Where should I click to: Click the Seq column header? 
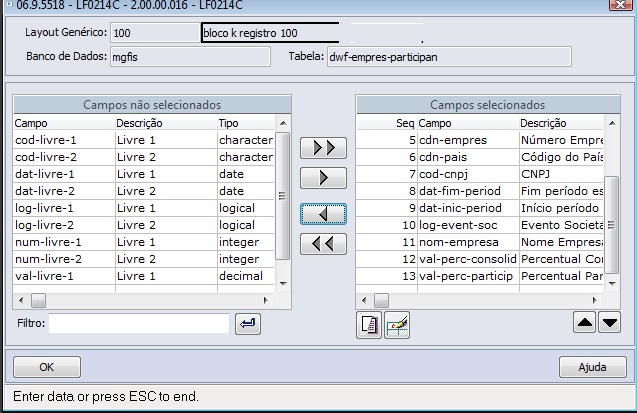tap(387, 123)
